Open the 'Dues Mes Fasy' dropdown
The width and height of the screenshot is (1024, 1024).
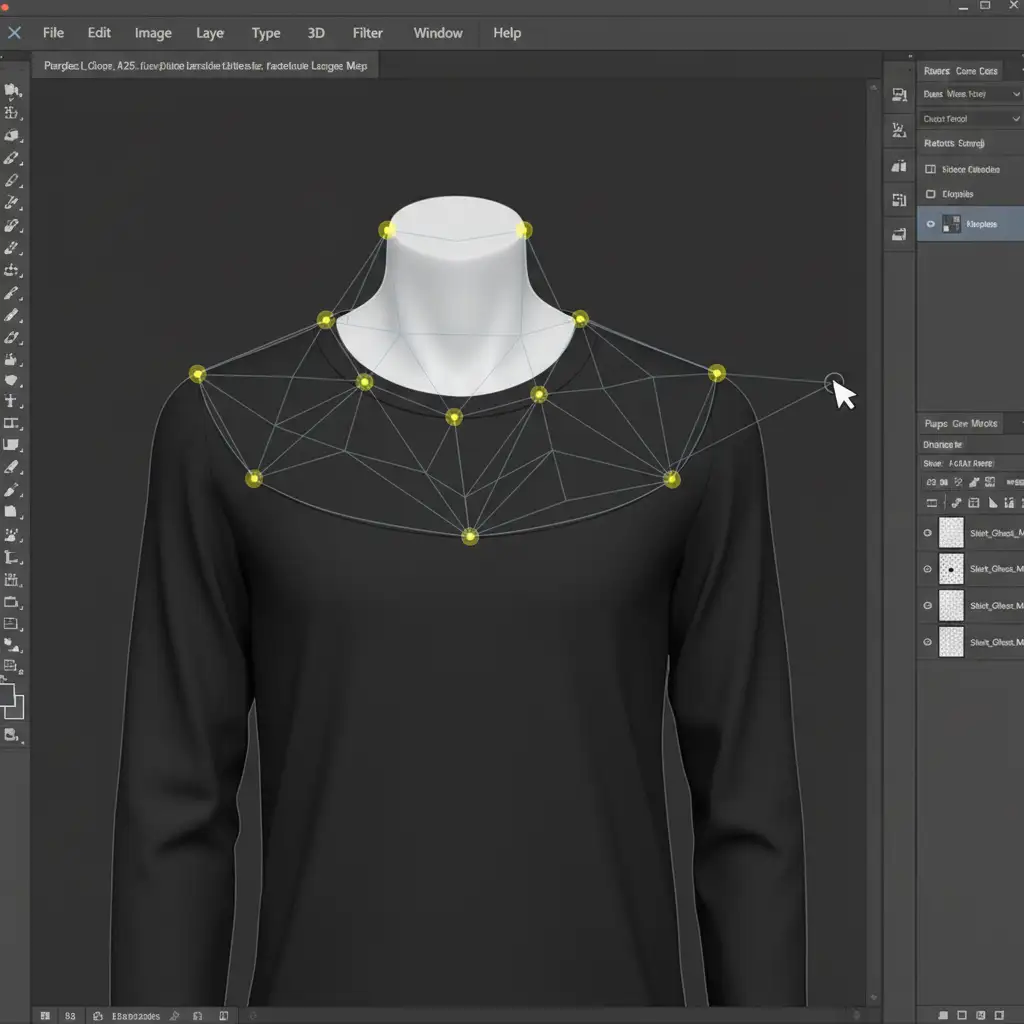click(969, 94)
